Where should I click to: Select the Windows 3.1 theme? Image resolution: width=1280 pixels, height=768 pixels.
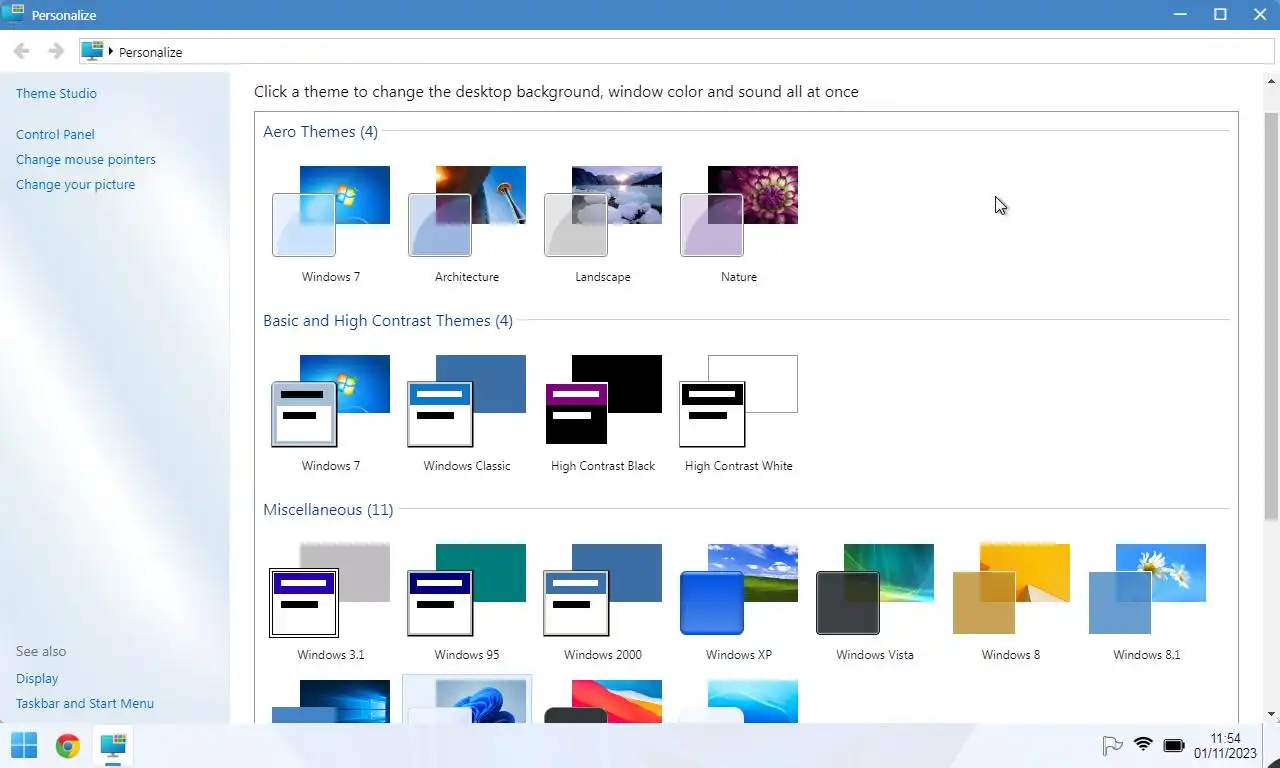(331, 602)
